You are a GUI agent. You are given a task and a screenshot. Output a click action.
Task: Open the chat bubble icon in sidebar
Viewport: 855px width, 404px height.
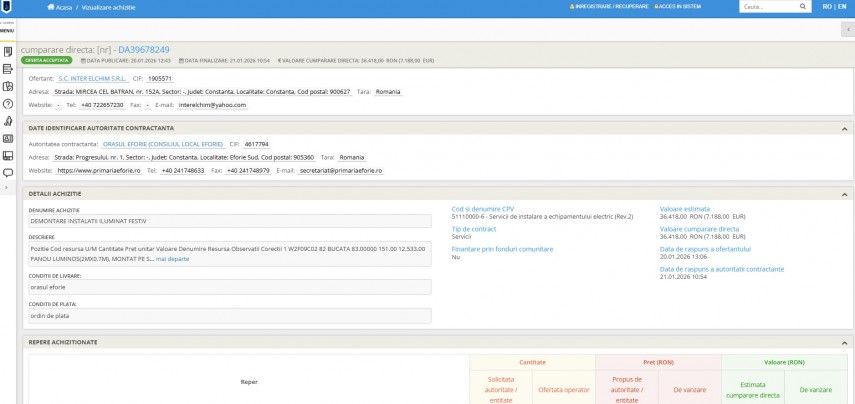(7, 171)
